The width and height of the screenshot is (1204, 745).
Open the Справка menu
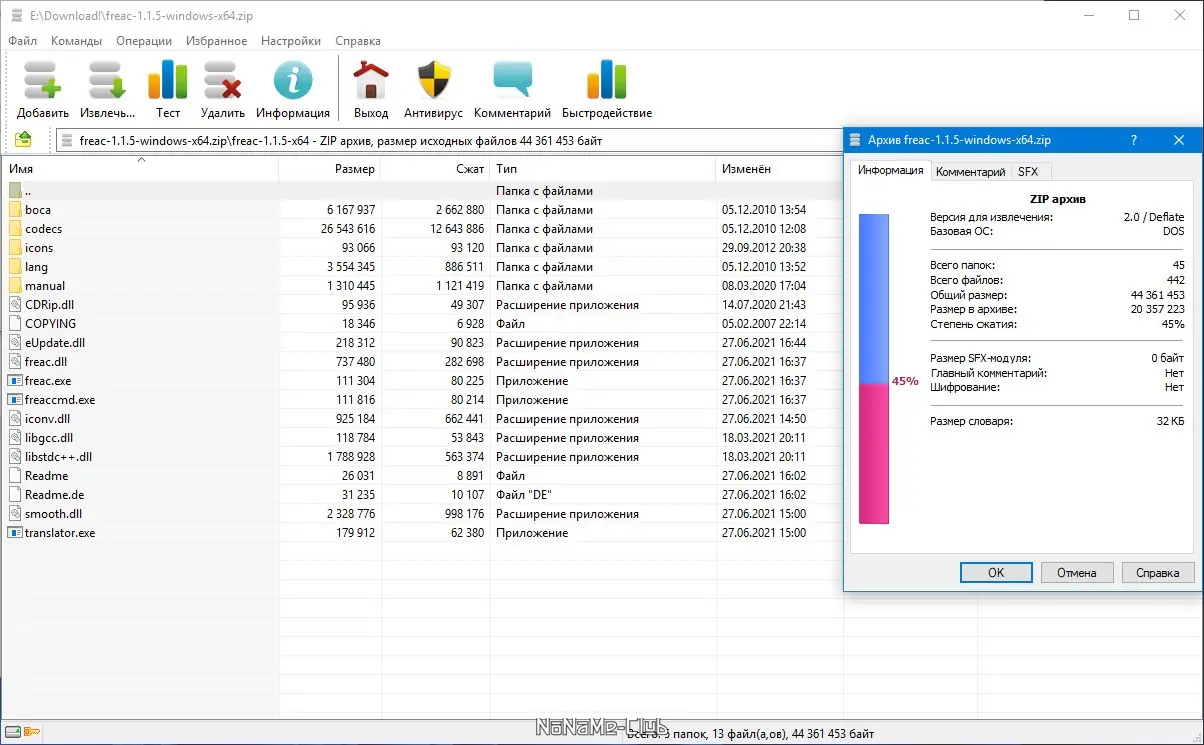click(x=358, y=41)
